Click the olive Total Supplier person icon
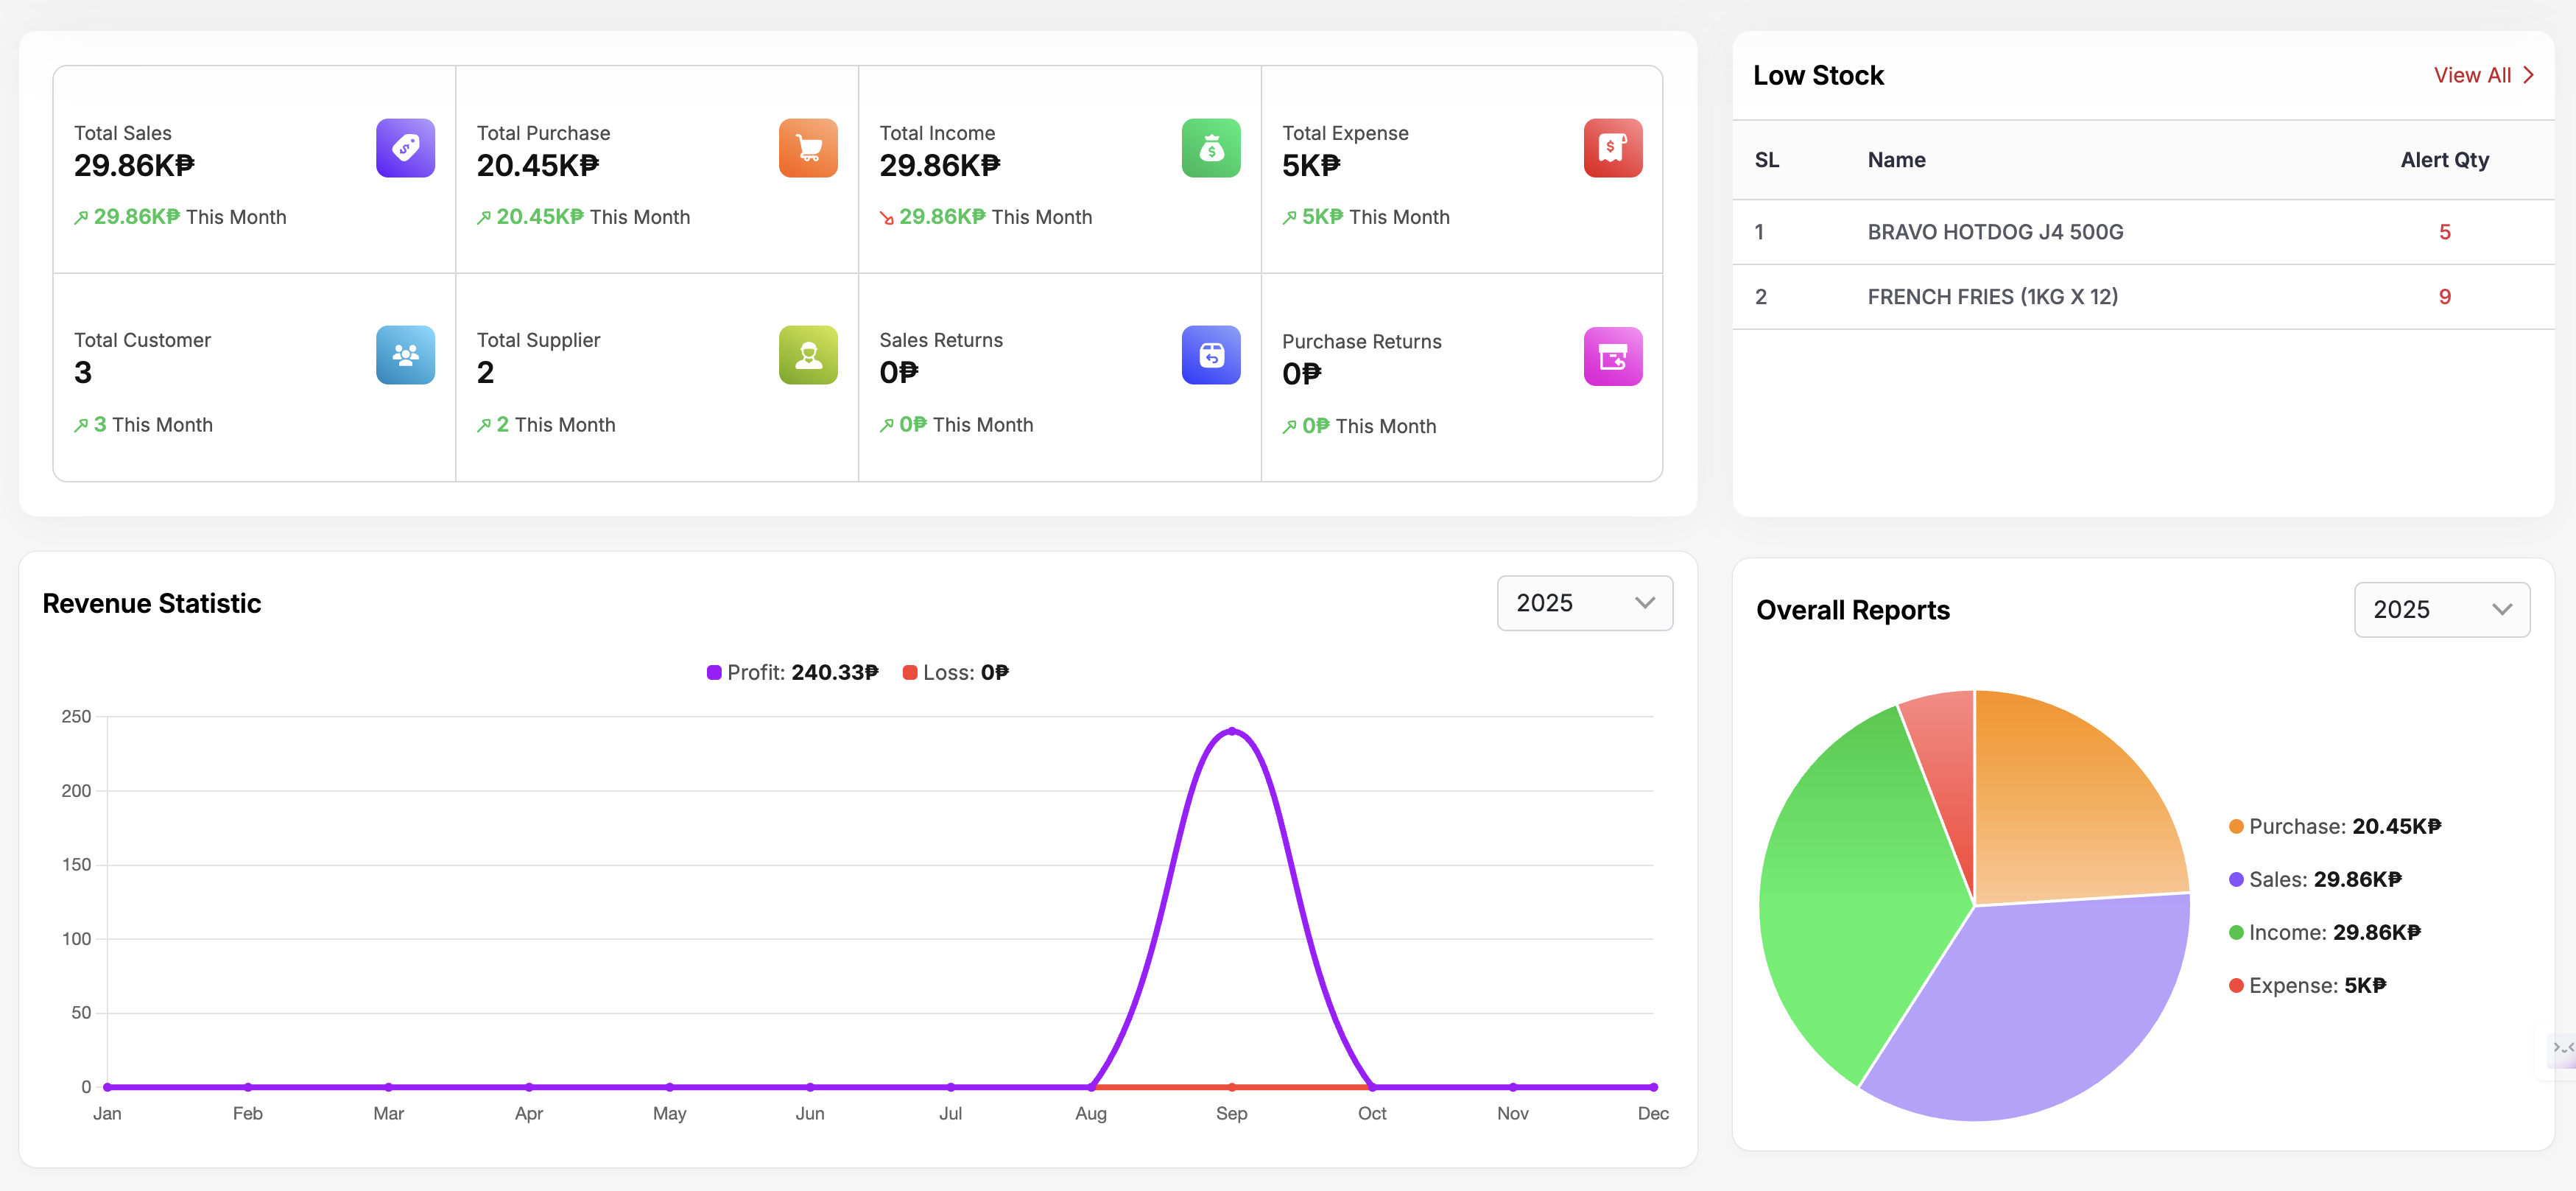The height and width of the screenshot is (1191, 2576). coord(808,355)
